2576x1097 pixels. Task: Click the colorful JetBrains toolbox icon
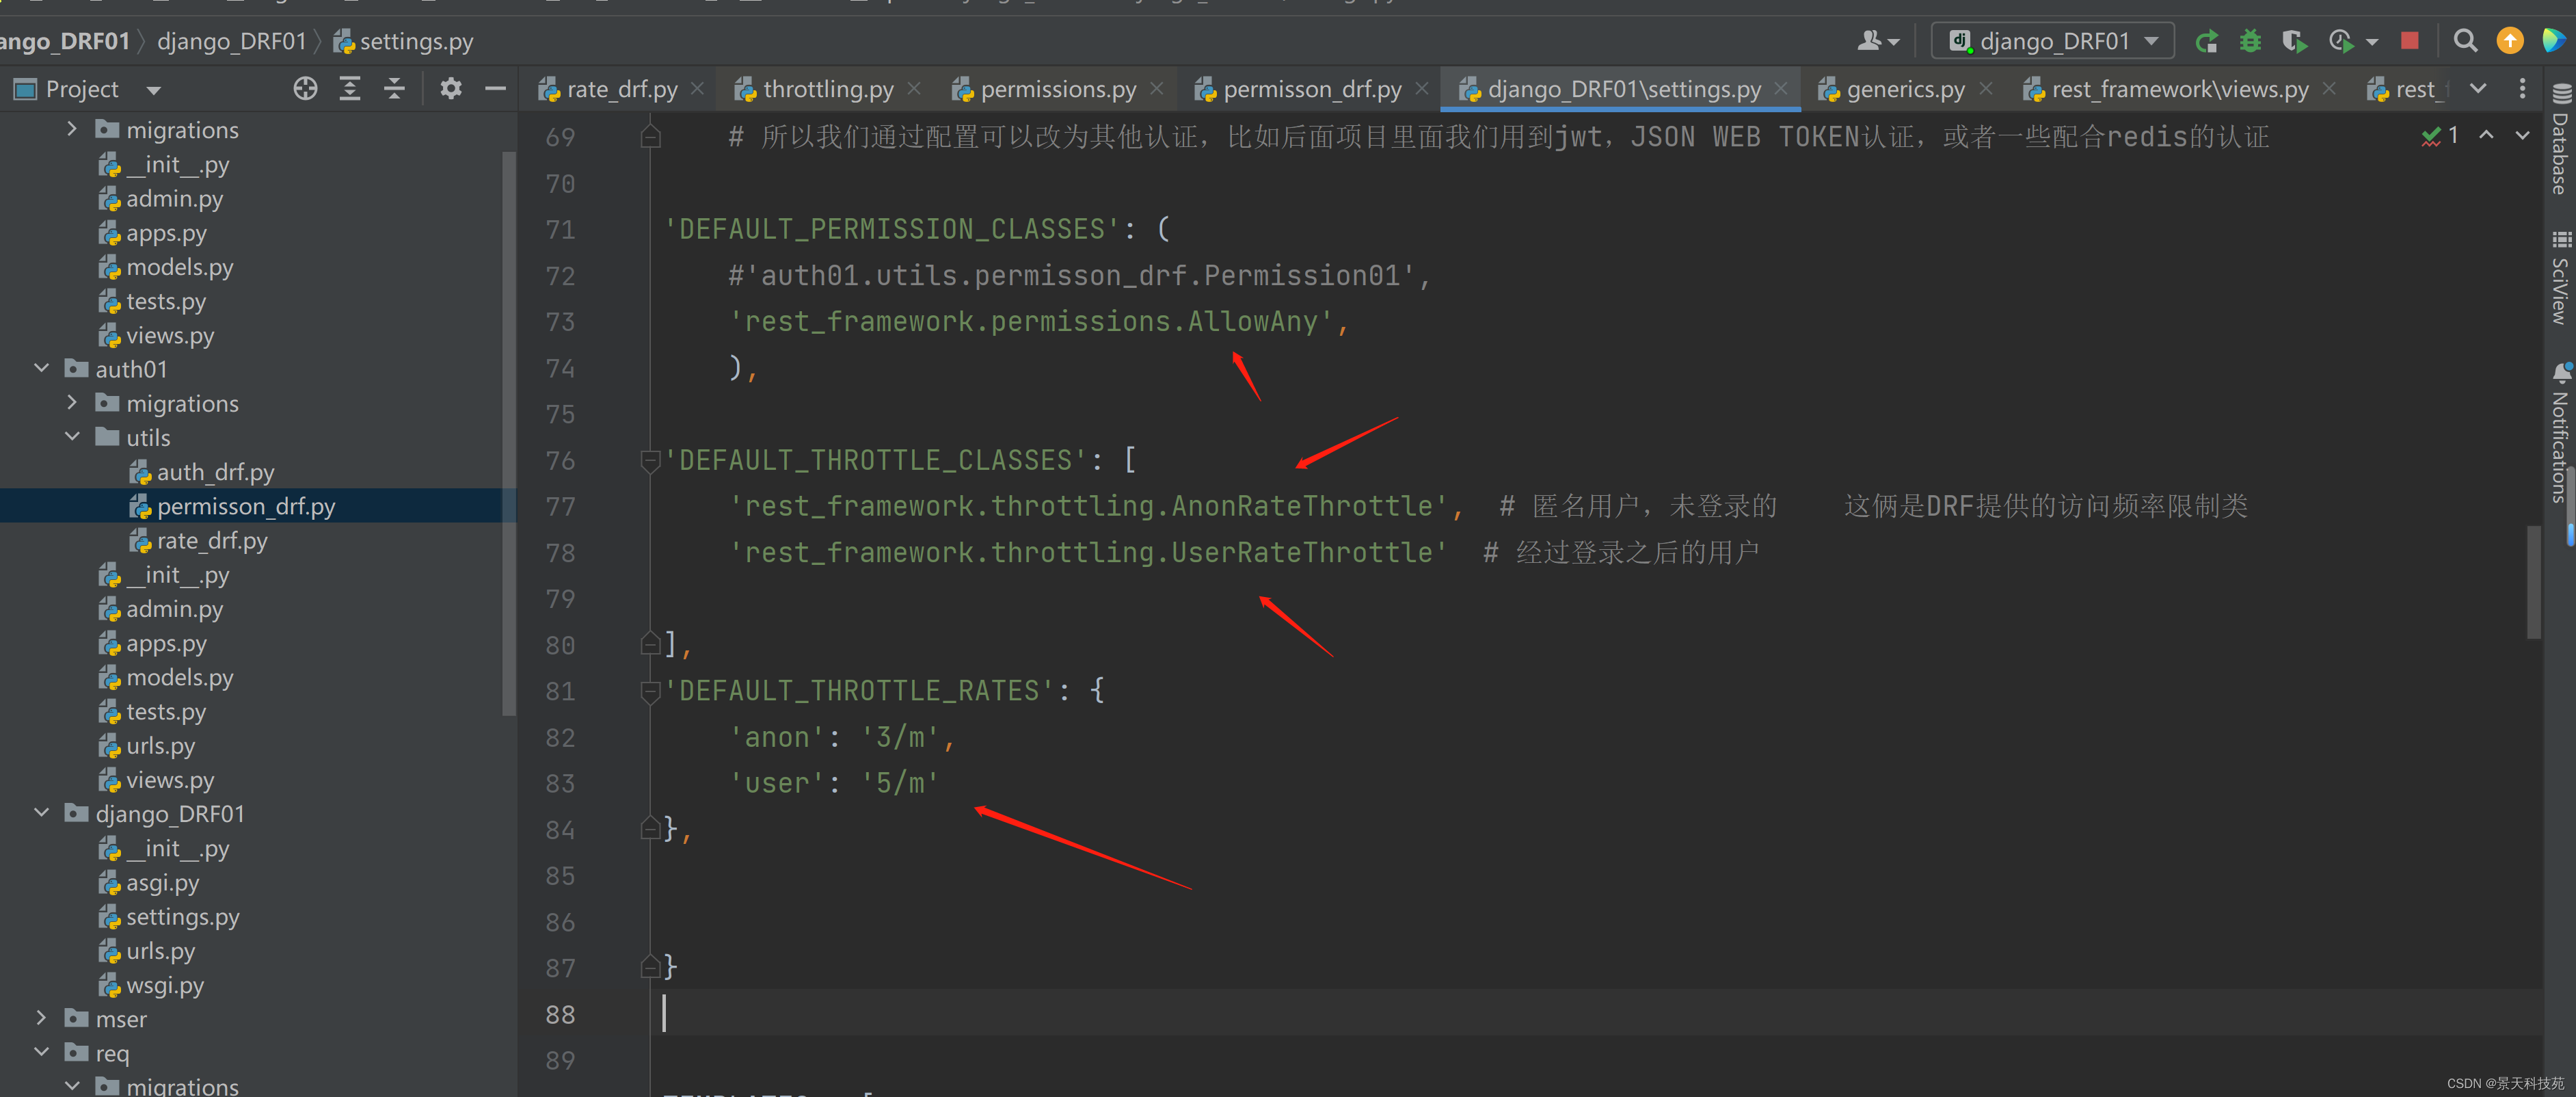pos(2554,41)
